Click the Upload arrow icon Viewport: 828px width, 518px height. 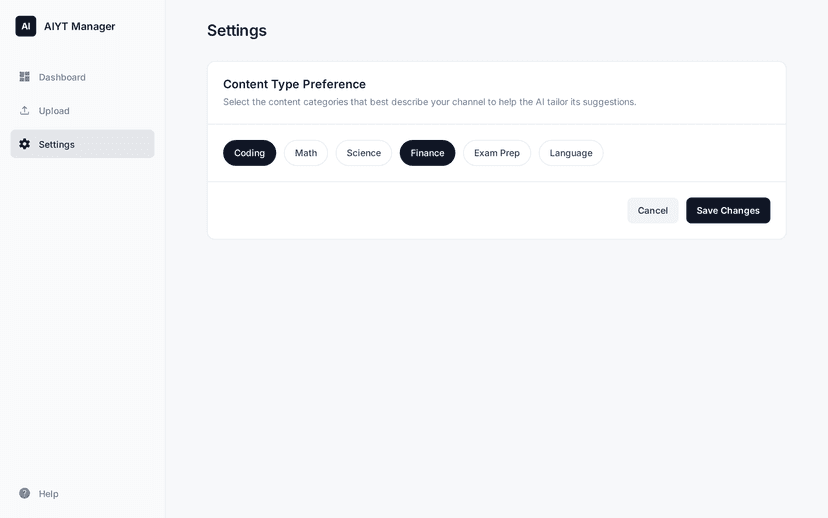[x=25, y=111]
